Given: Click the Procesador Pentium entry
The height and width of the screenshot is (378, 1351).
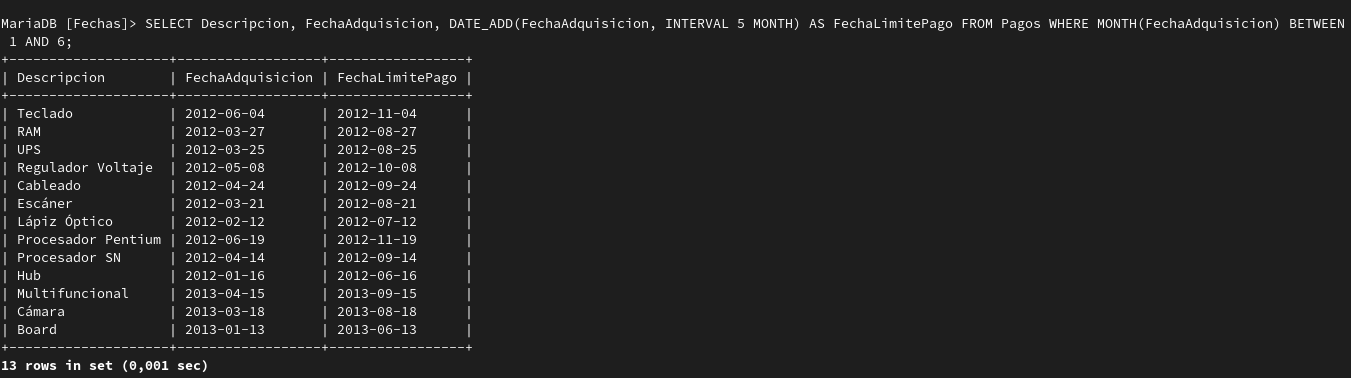Looking at the screenshot, I should click(89, 239).
